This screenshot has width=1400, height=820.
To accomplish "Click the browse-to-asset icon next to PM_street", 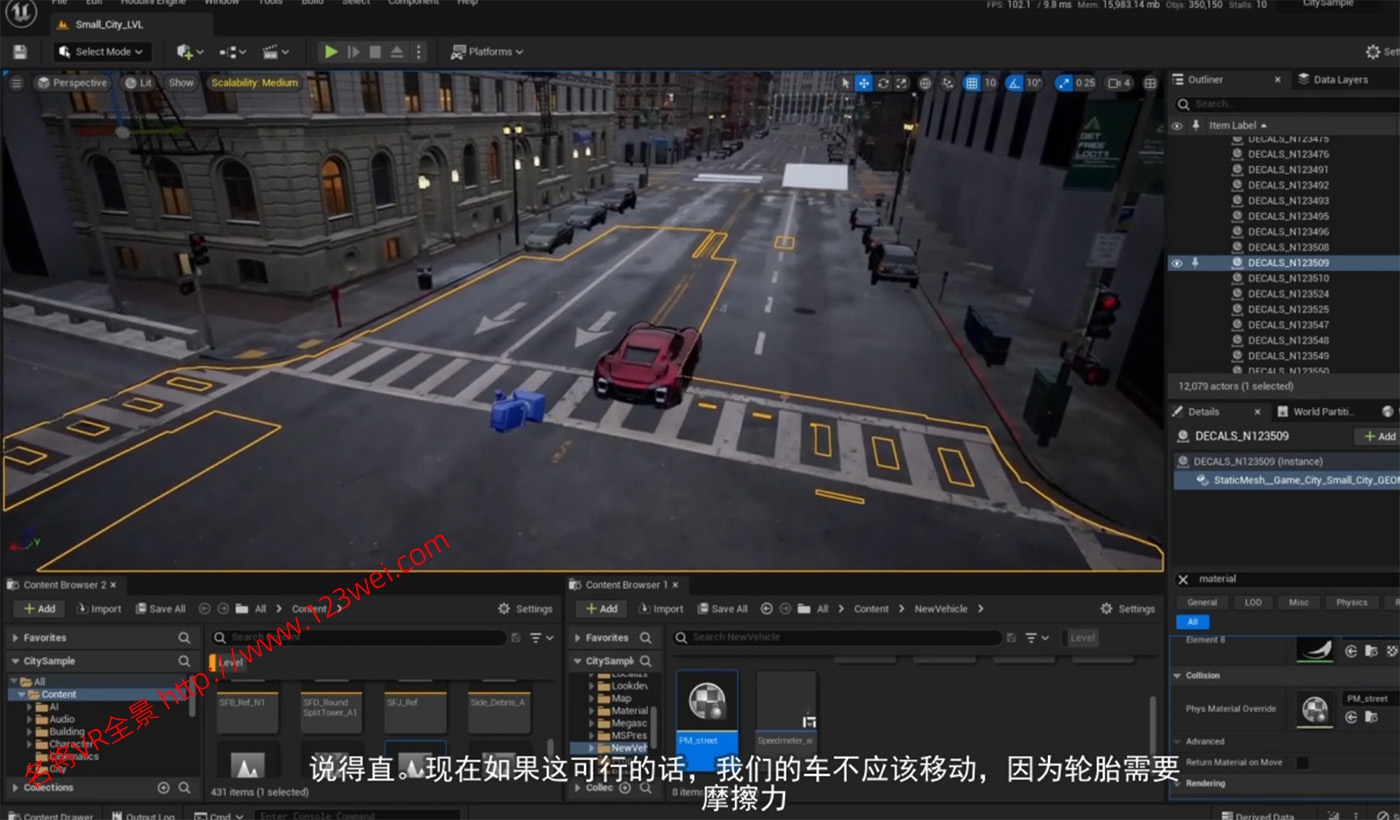I will pyautogui.click(x=1371, y=716).
